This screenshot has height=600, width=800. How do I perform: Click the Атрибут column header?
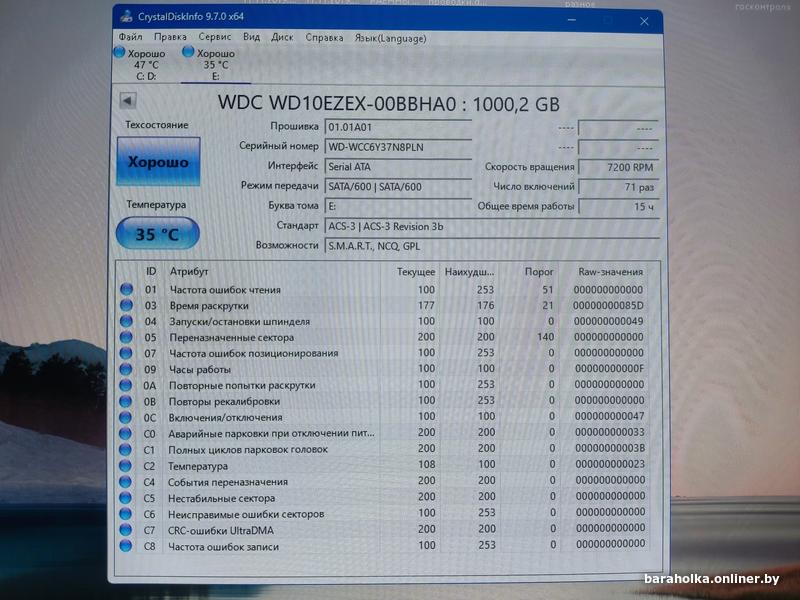[x=189, y=271]
